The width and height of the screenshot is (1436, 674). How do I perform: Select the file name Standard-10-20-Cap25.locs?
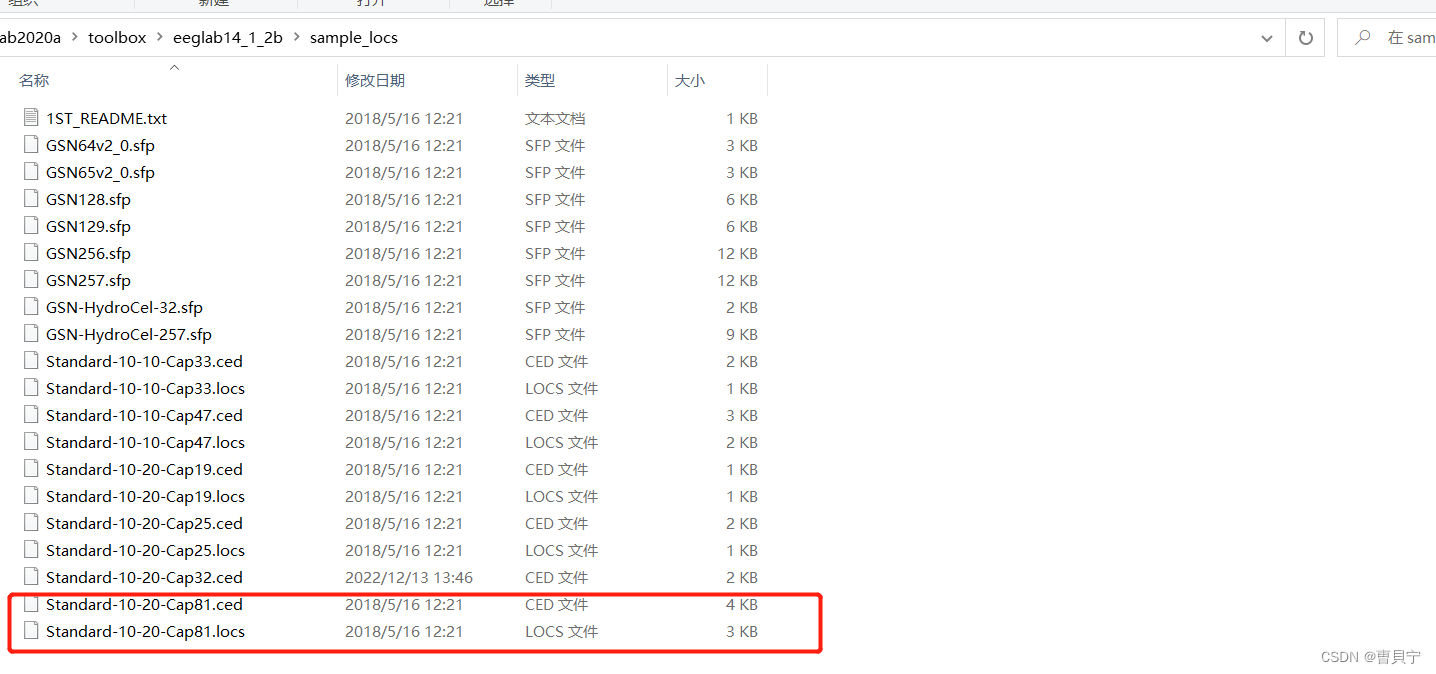pyautogui.click(x=145, y=550)
